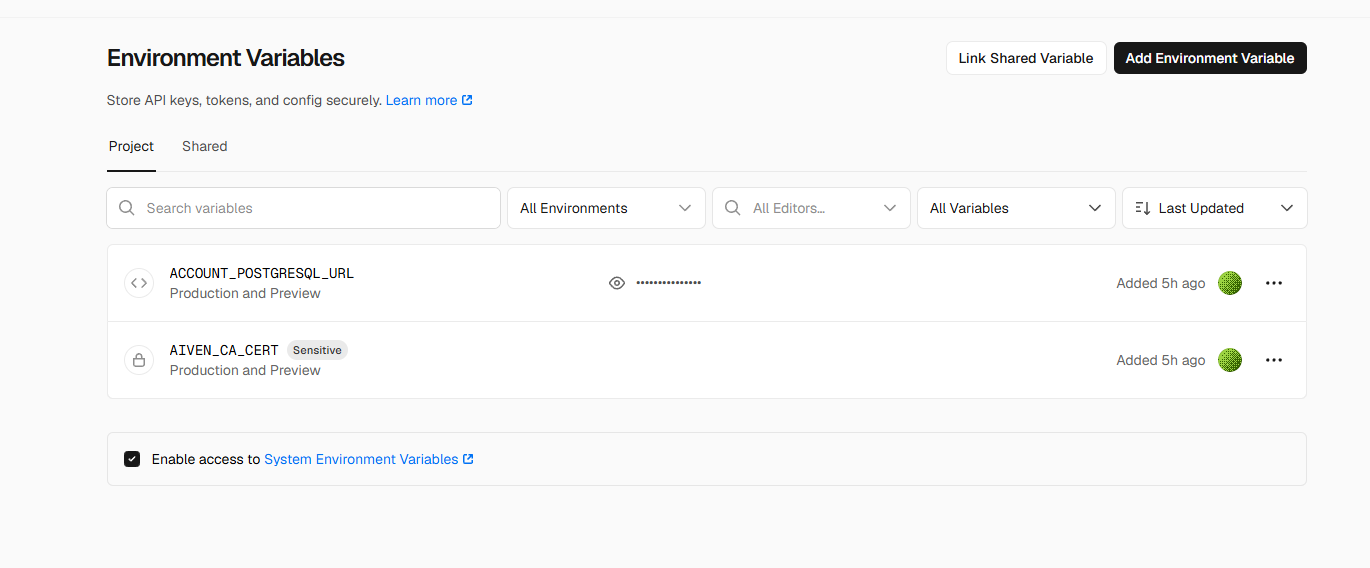Viewport: 1370px width, 568px height.
Task: Click the lock icon beside AIVEN_CA_CERT
Action: tap(139, 360)
